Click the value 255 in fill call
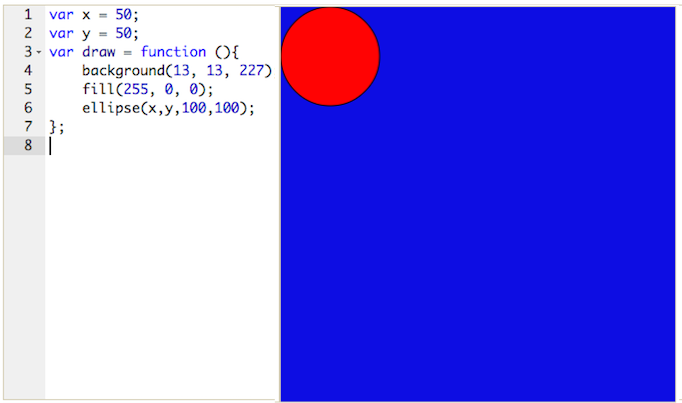682x403 pixels. [136, 89]
